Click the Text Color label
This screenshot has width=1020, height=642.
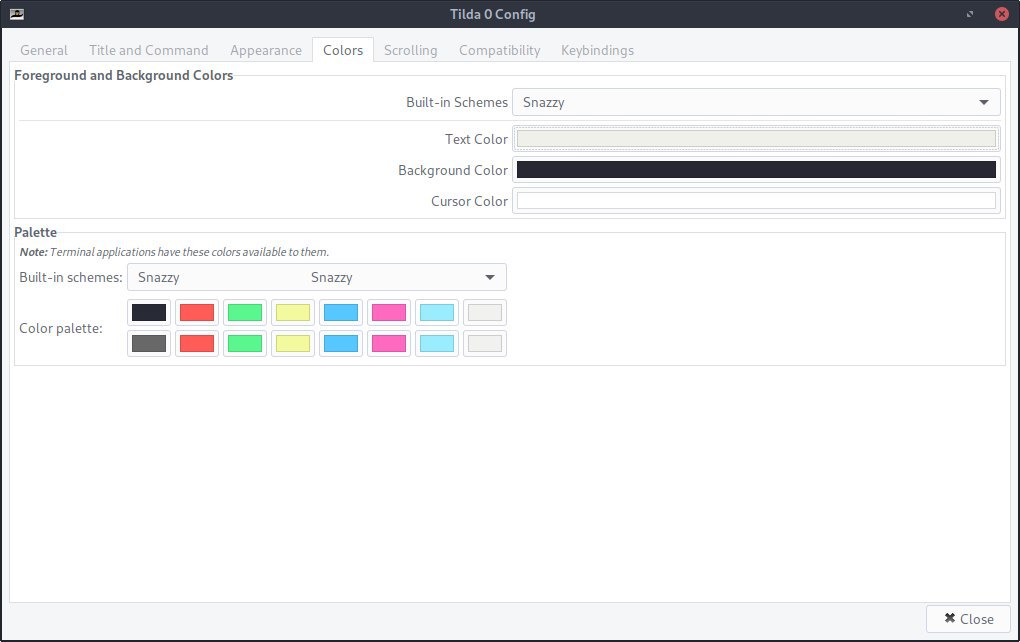[x=476, y=139]
